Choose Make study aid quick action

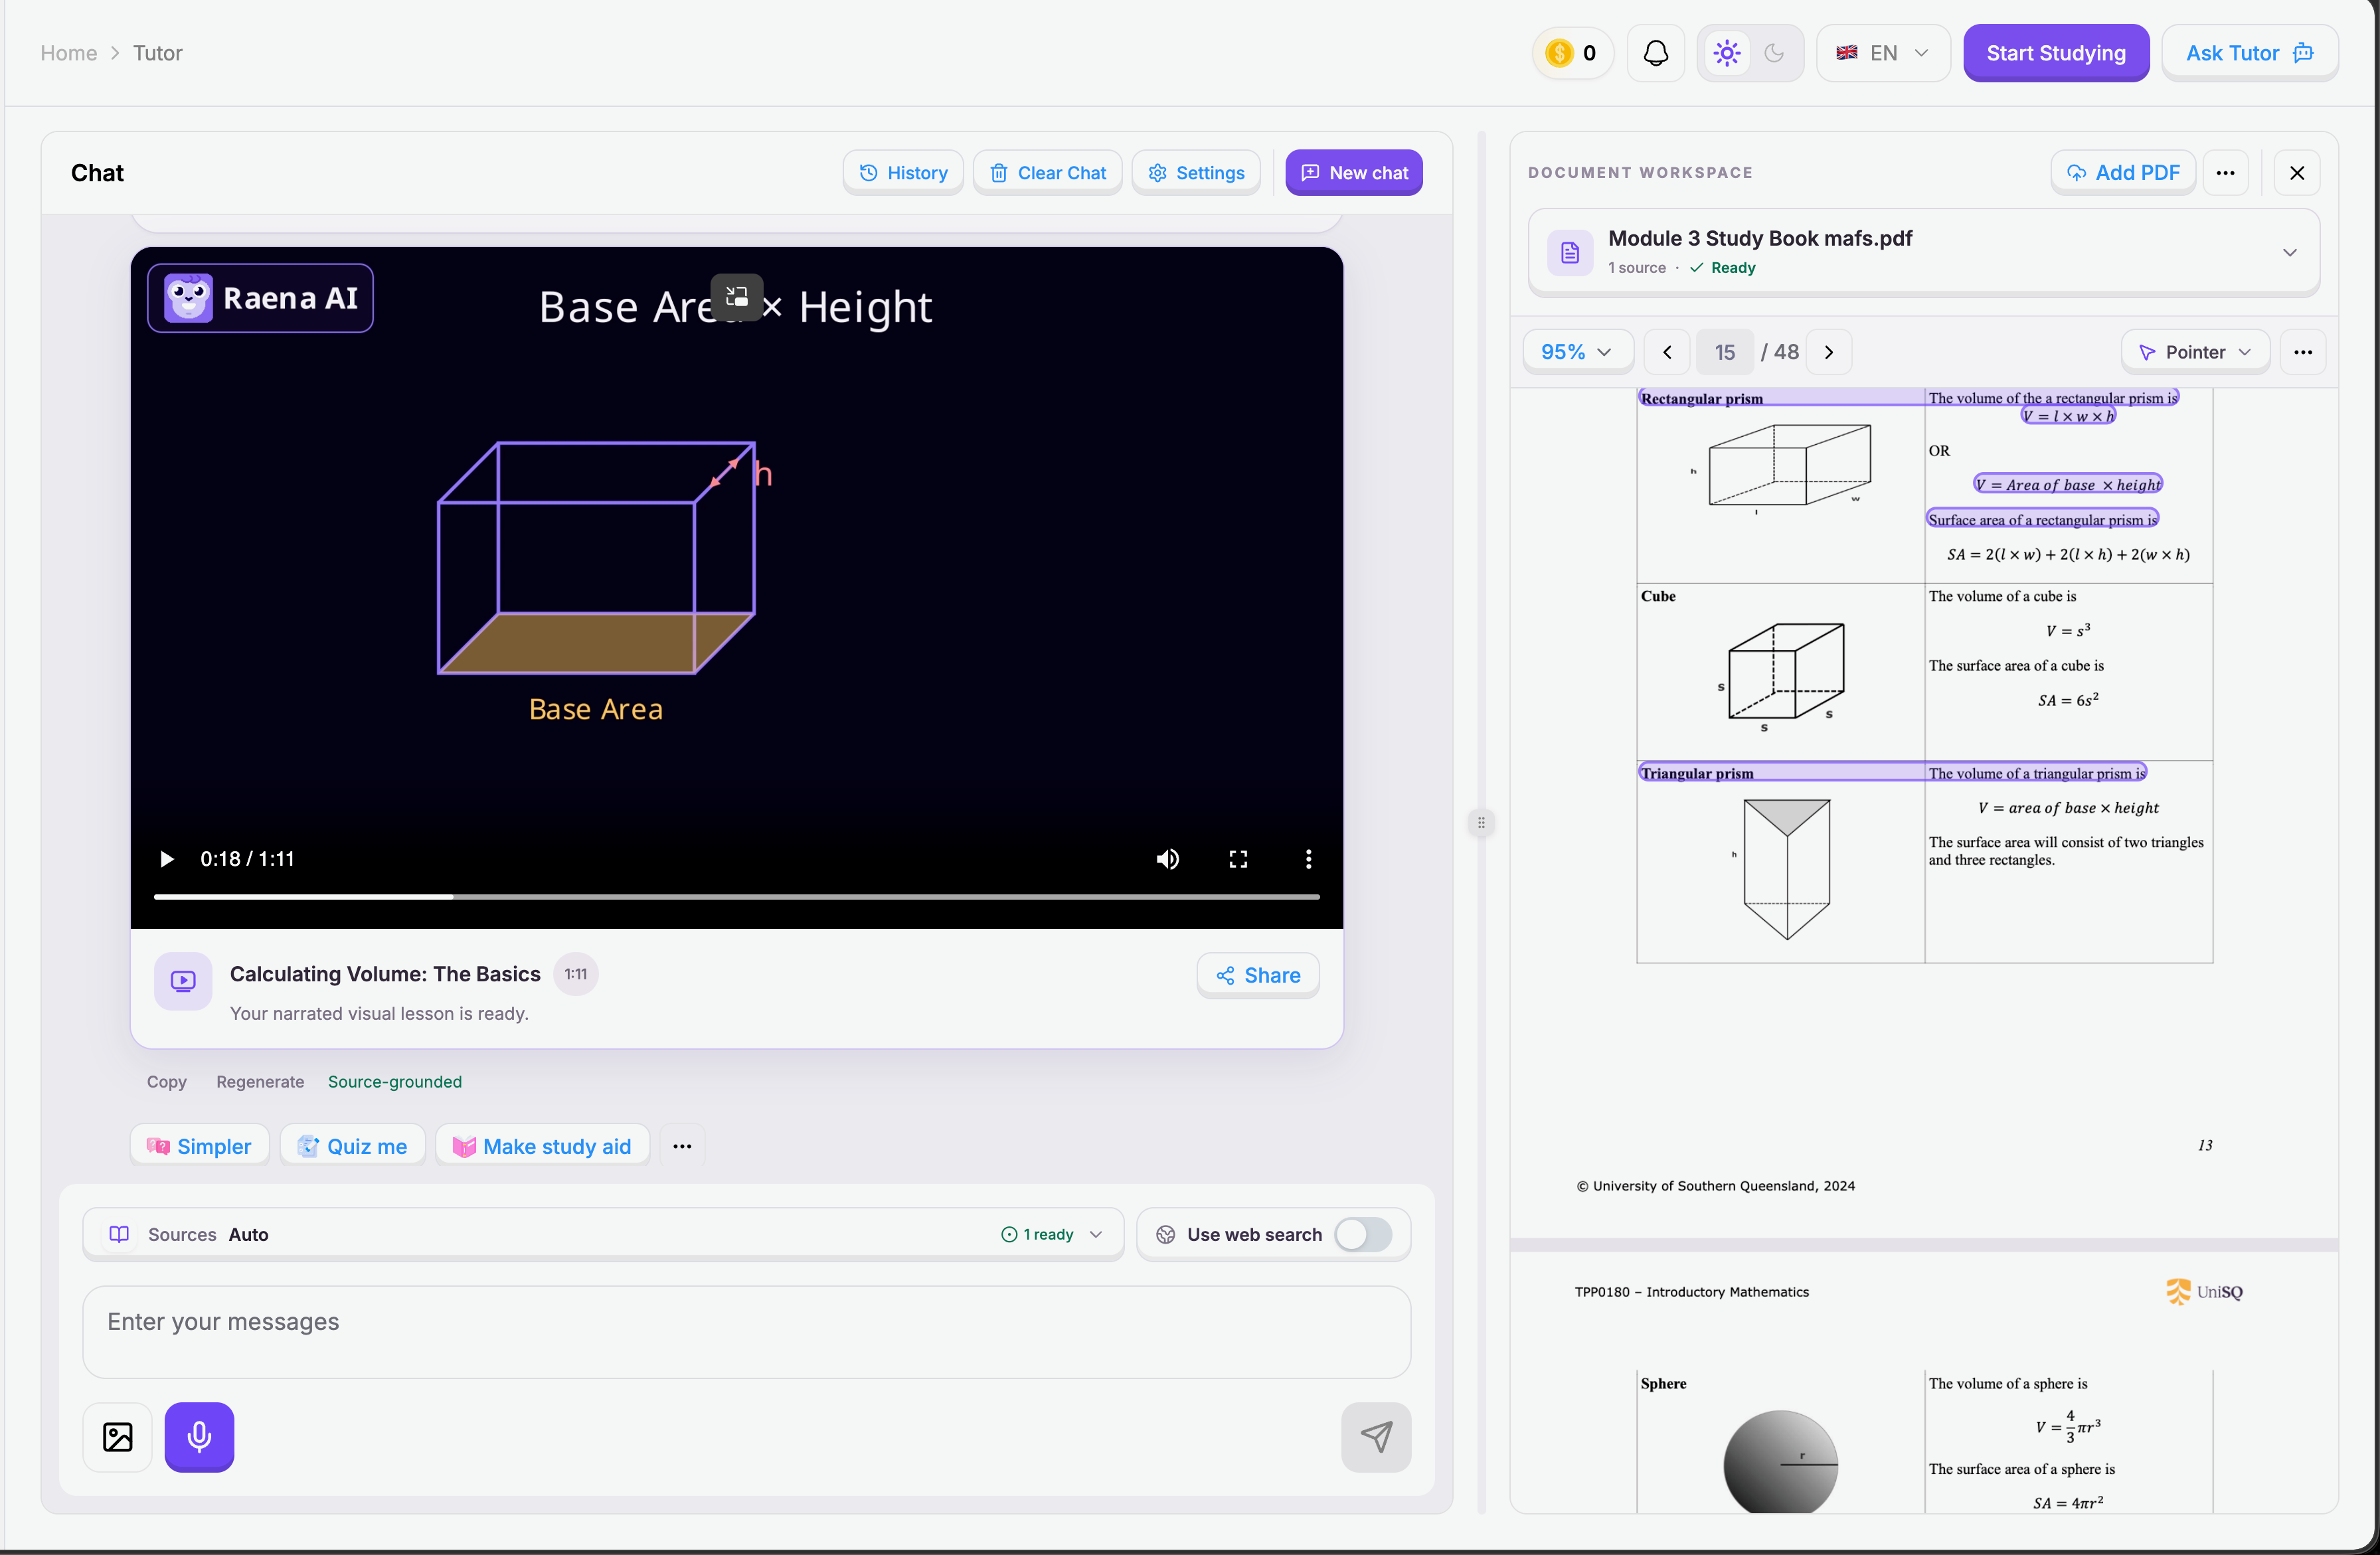click(543, 1146)
